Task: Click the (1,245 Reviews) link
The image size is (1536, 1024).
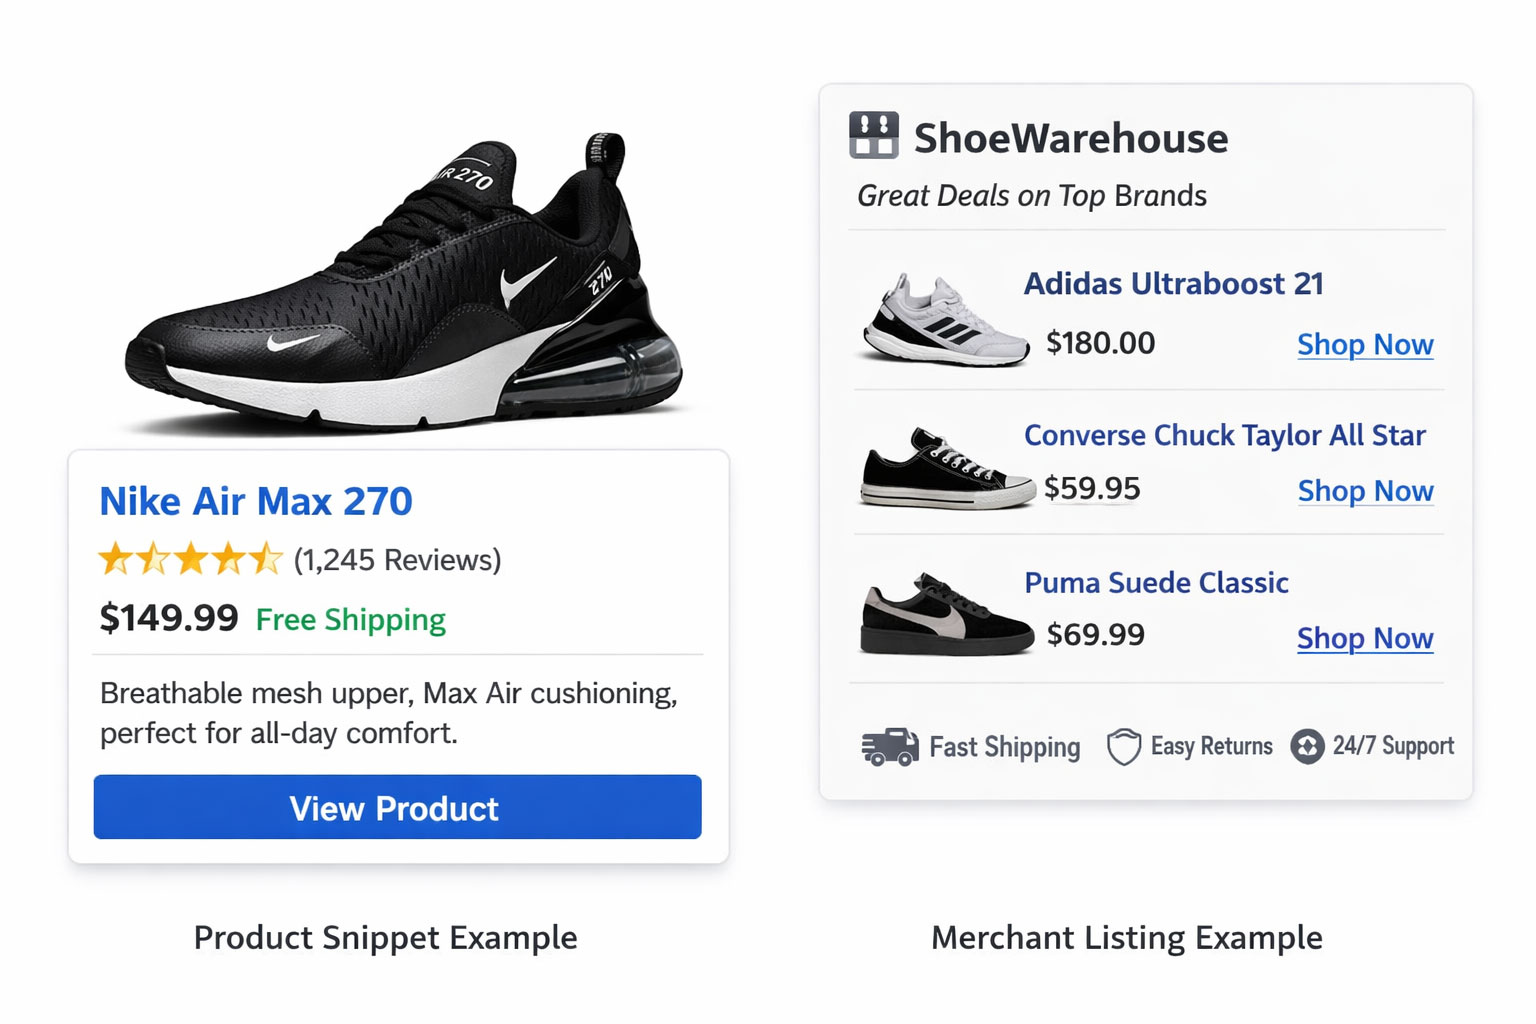Action: (x=397, y=560)
